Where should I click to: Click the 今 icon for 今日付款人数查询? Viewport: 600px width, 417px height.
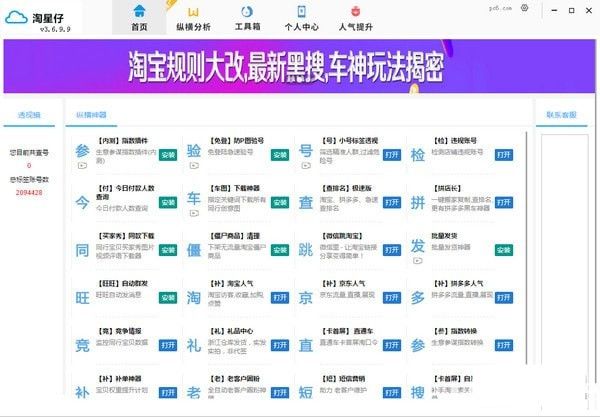(82, 202)
